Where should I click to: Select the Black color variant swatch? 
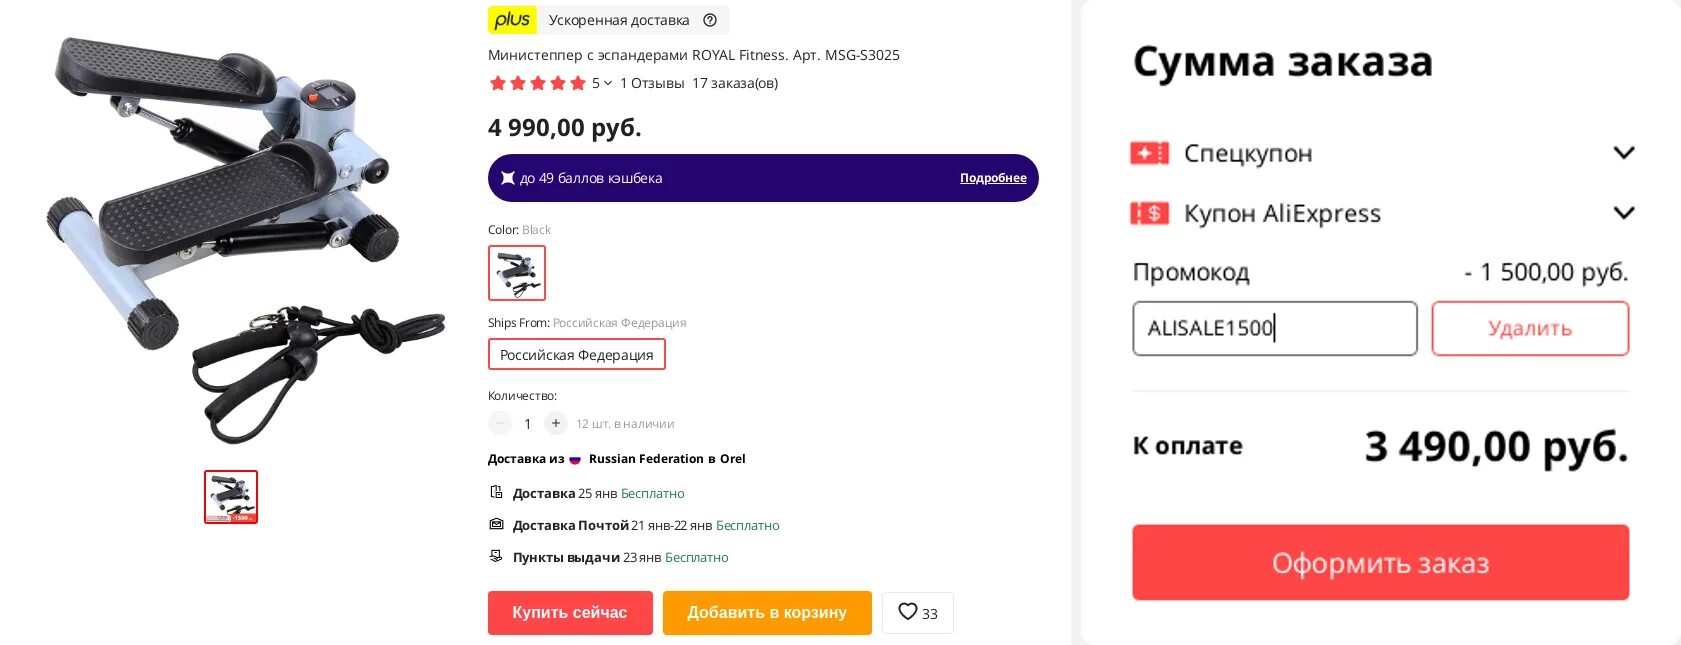(517, 273)
